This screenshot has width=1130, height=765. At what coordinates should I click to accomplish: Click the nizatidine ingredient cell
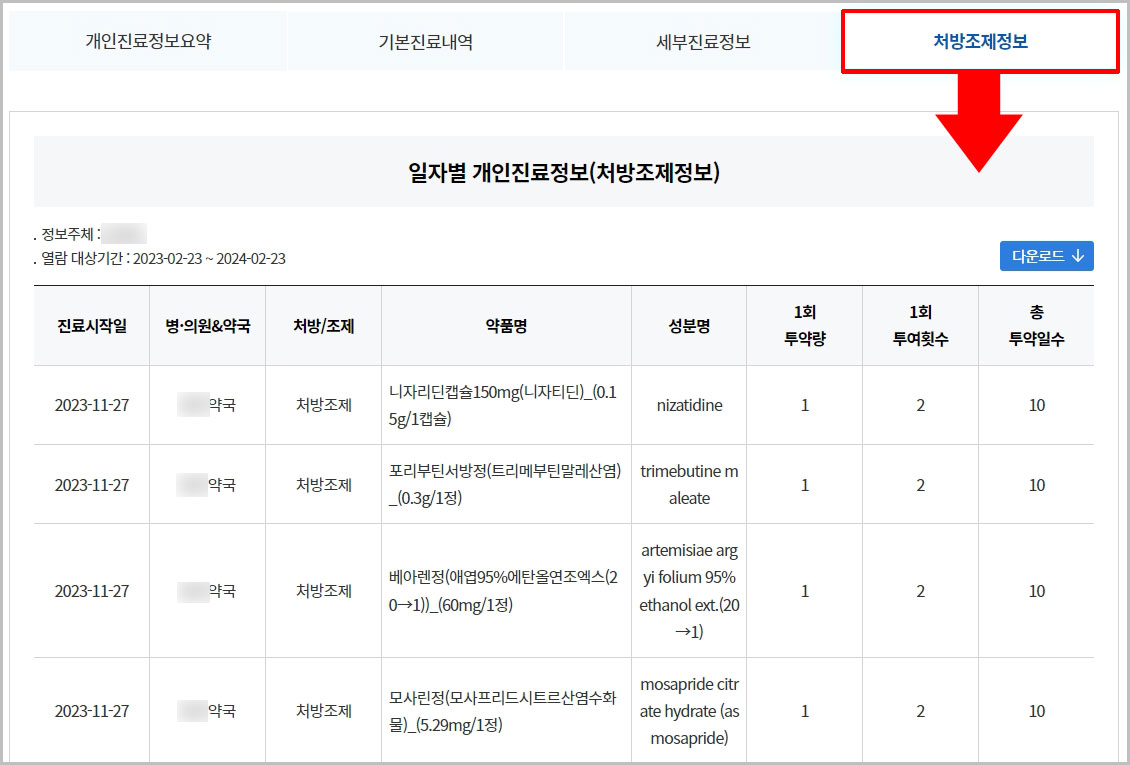pos(688,405)
